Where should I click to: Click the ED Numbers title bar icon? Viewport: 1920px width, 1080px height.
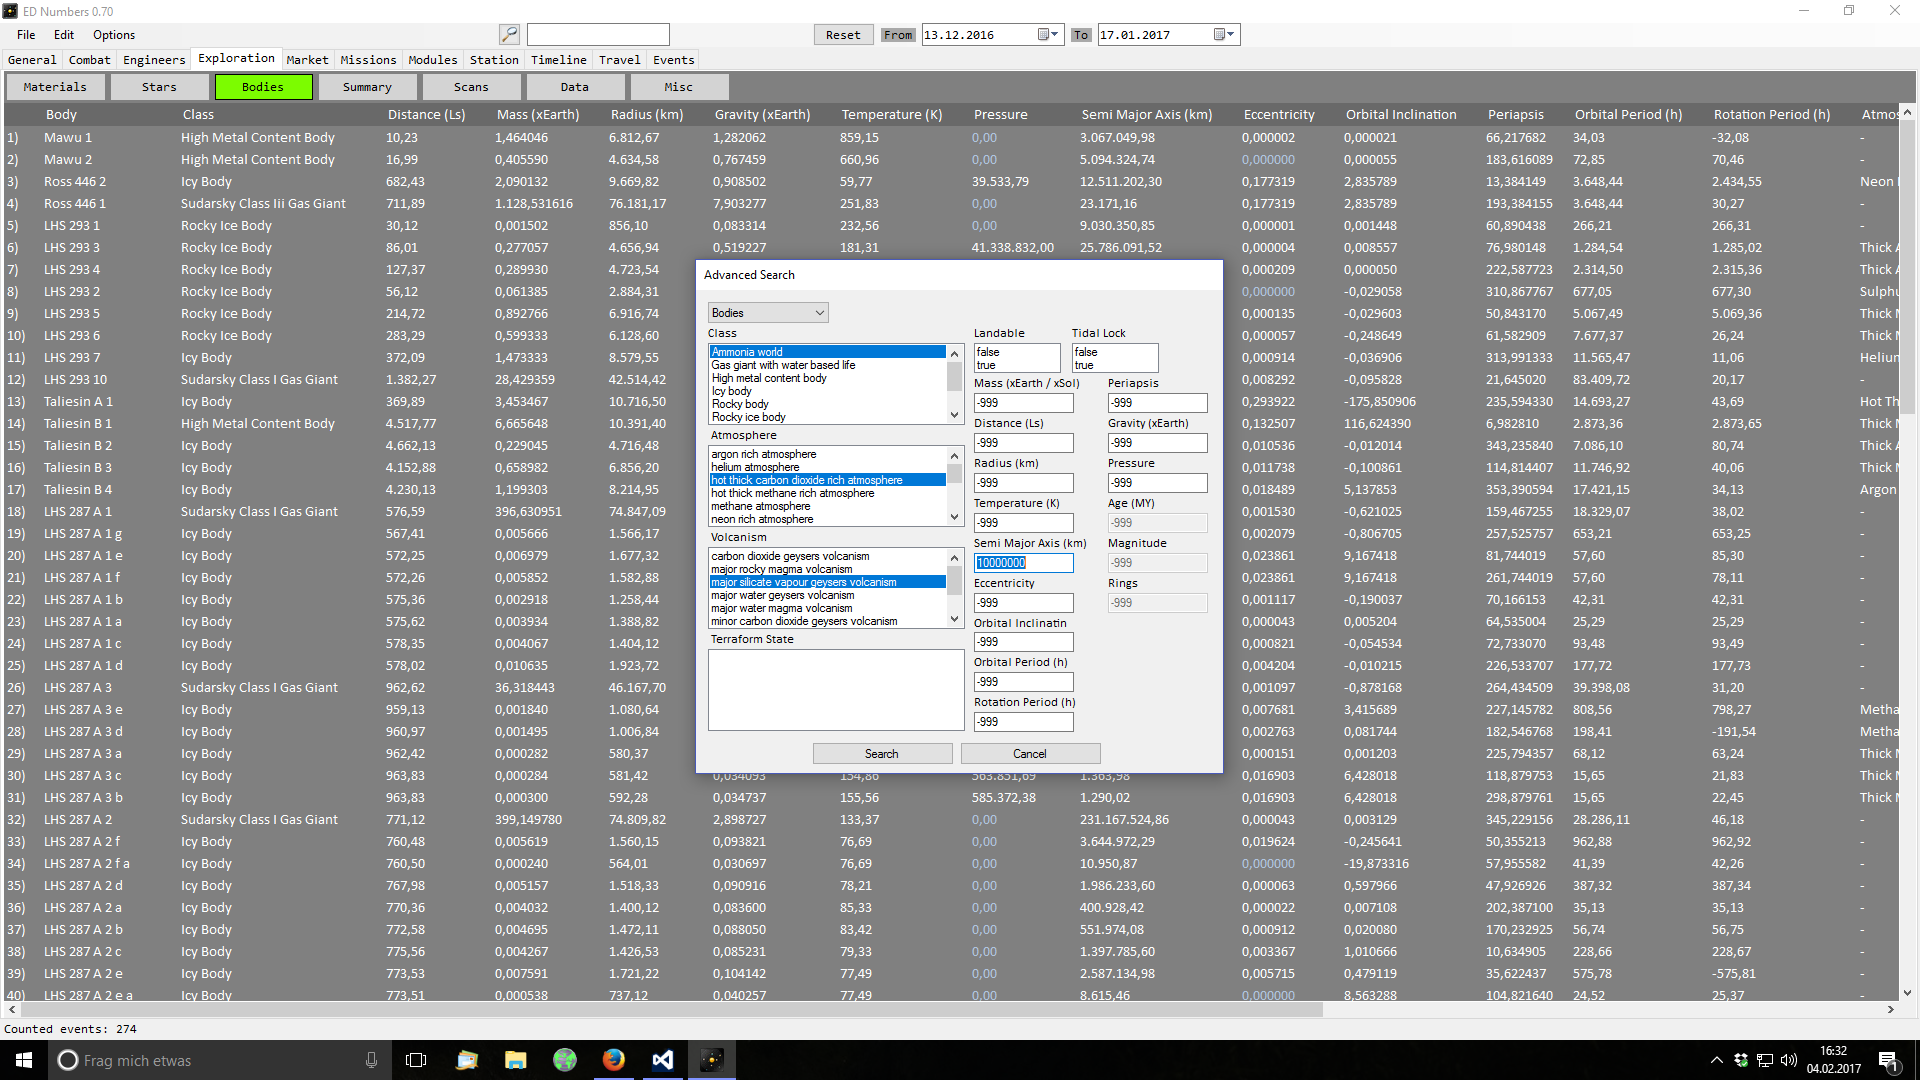tap(10, 11)
